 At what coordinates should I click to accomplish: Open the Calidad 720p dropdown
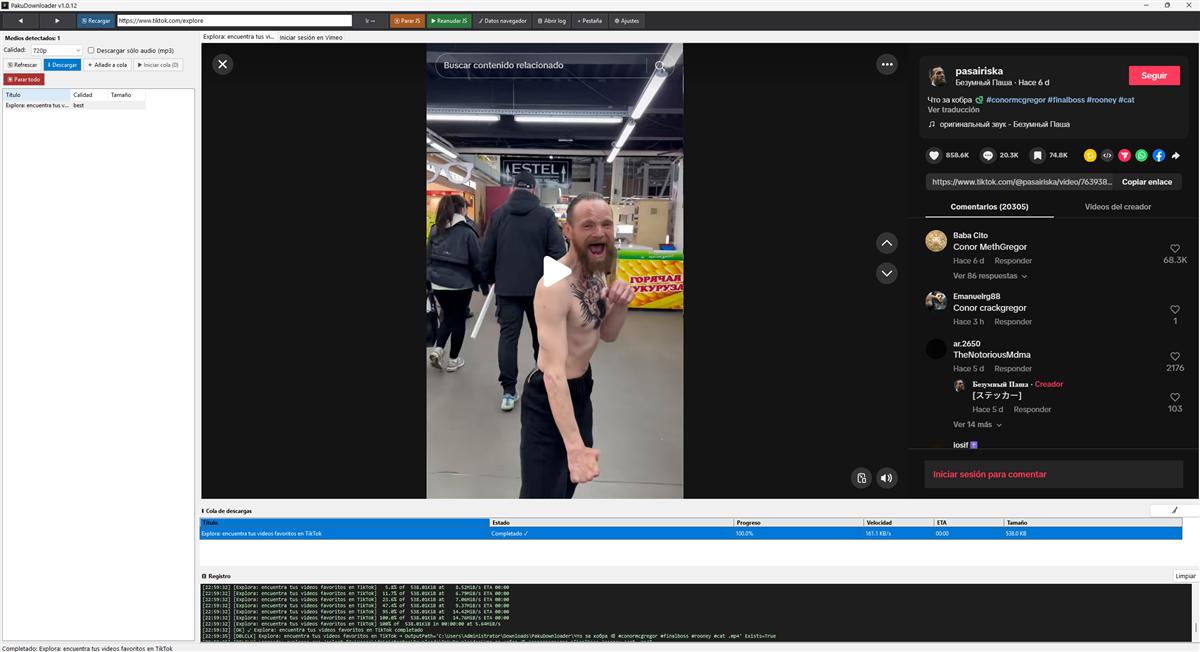point(56,50)
